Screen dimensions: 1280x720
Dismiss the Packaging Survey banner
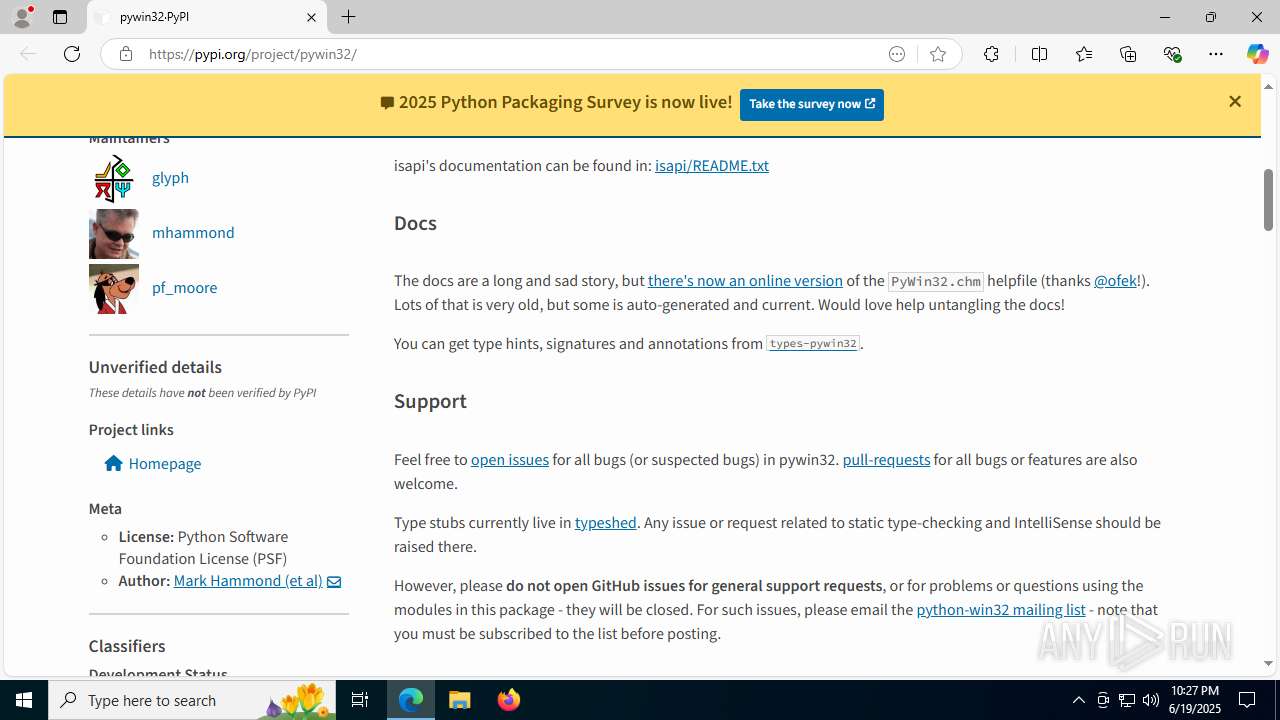tap(1235, 101)
